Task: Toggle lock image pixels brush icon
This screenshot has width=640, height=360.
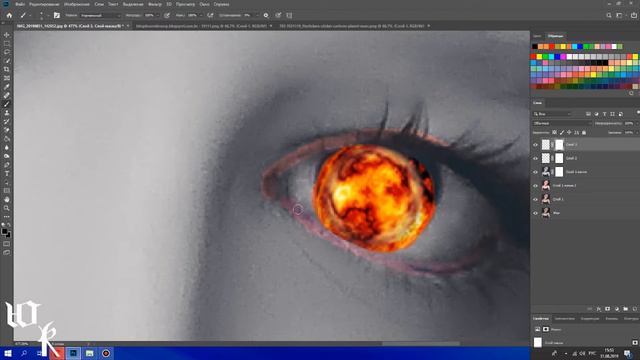Action: (x=562, y=132)
